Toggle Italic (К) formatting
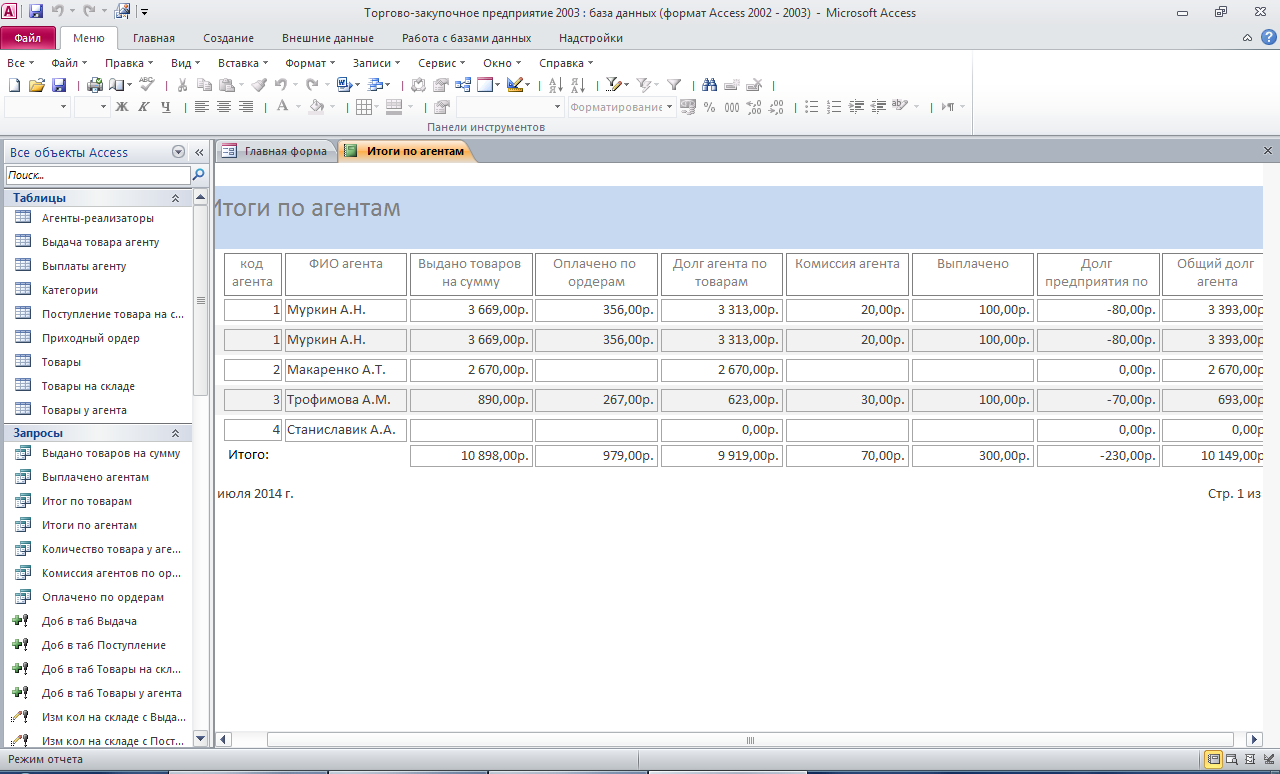1280x774 pixels. click(144, 107)
